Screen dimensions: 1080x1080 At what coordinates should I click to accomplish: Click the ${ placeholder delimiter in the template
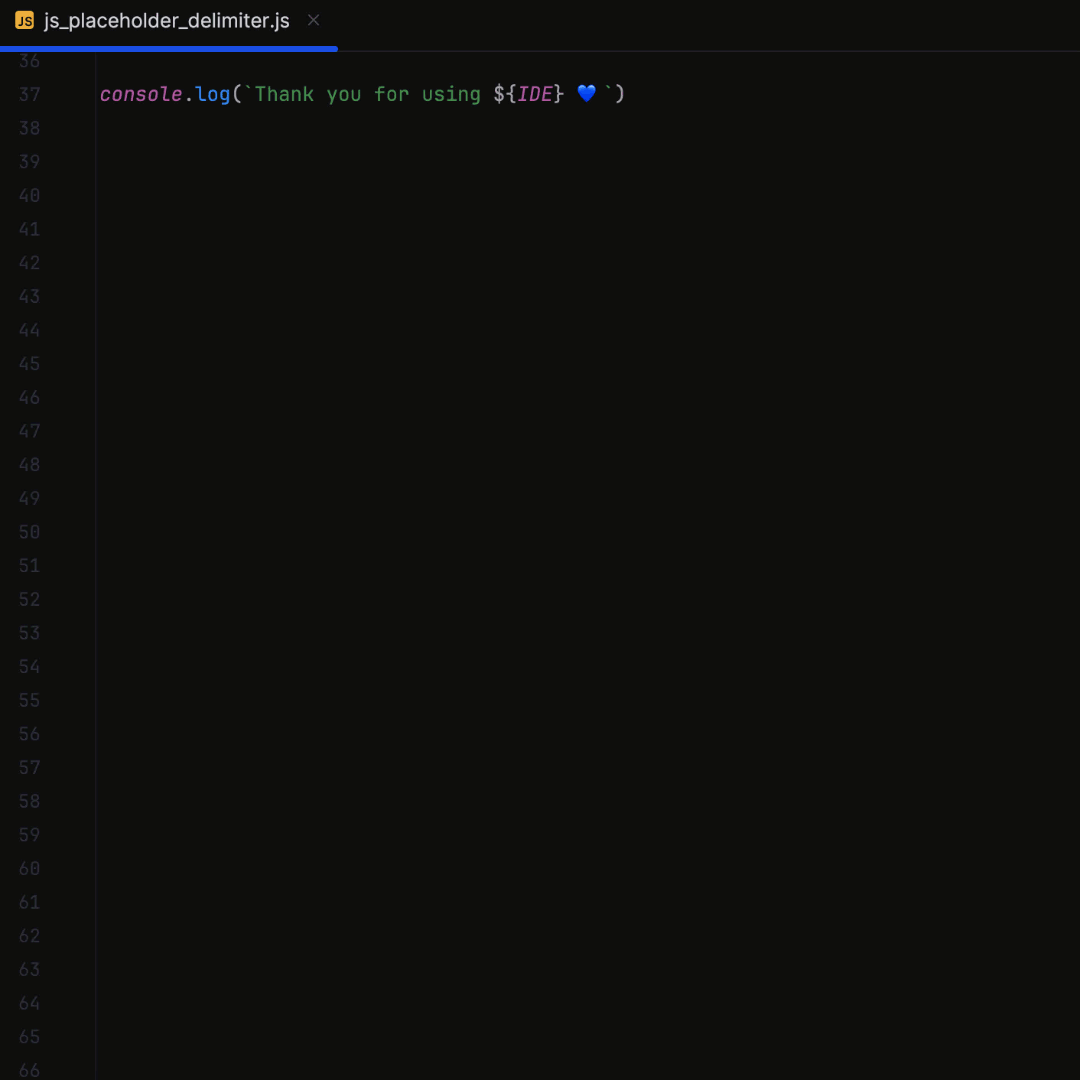(503, 93)
